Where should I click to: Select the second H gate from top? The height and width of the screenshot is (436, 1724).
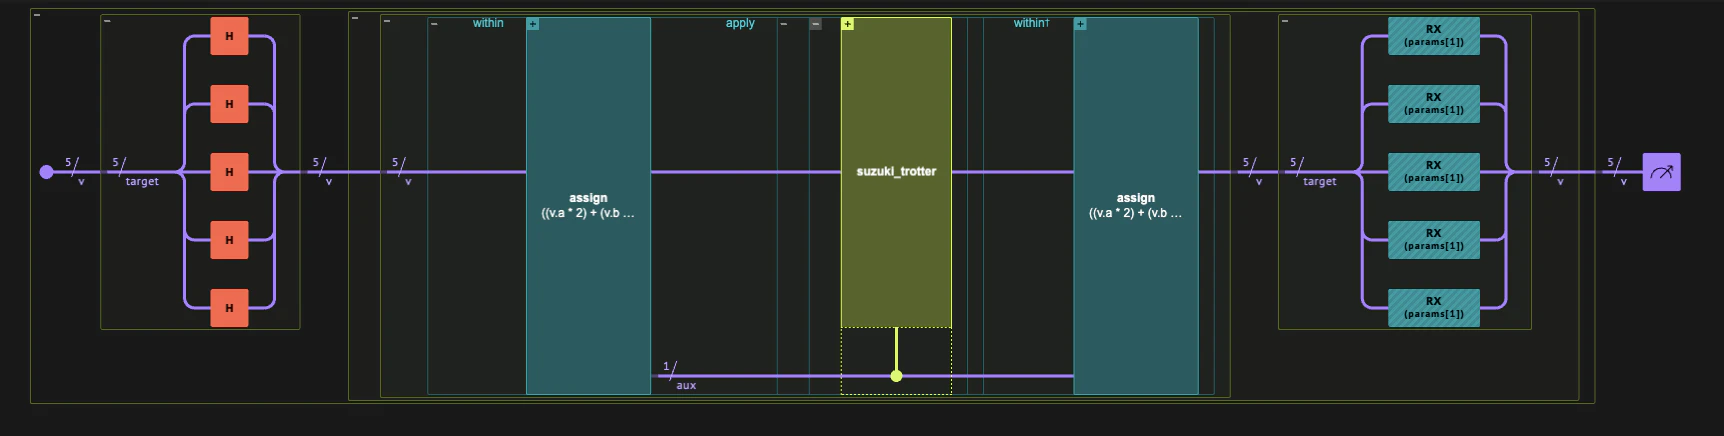pos(229,104)
